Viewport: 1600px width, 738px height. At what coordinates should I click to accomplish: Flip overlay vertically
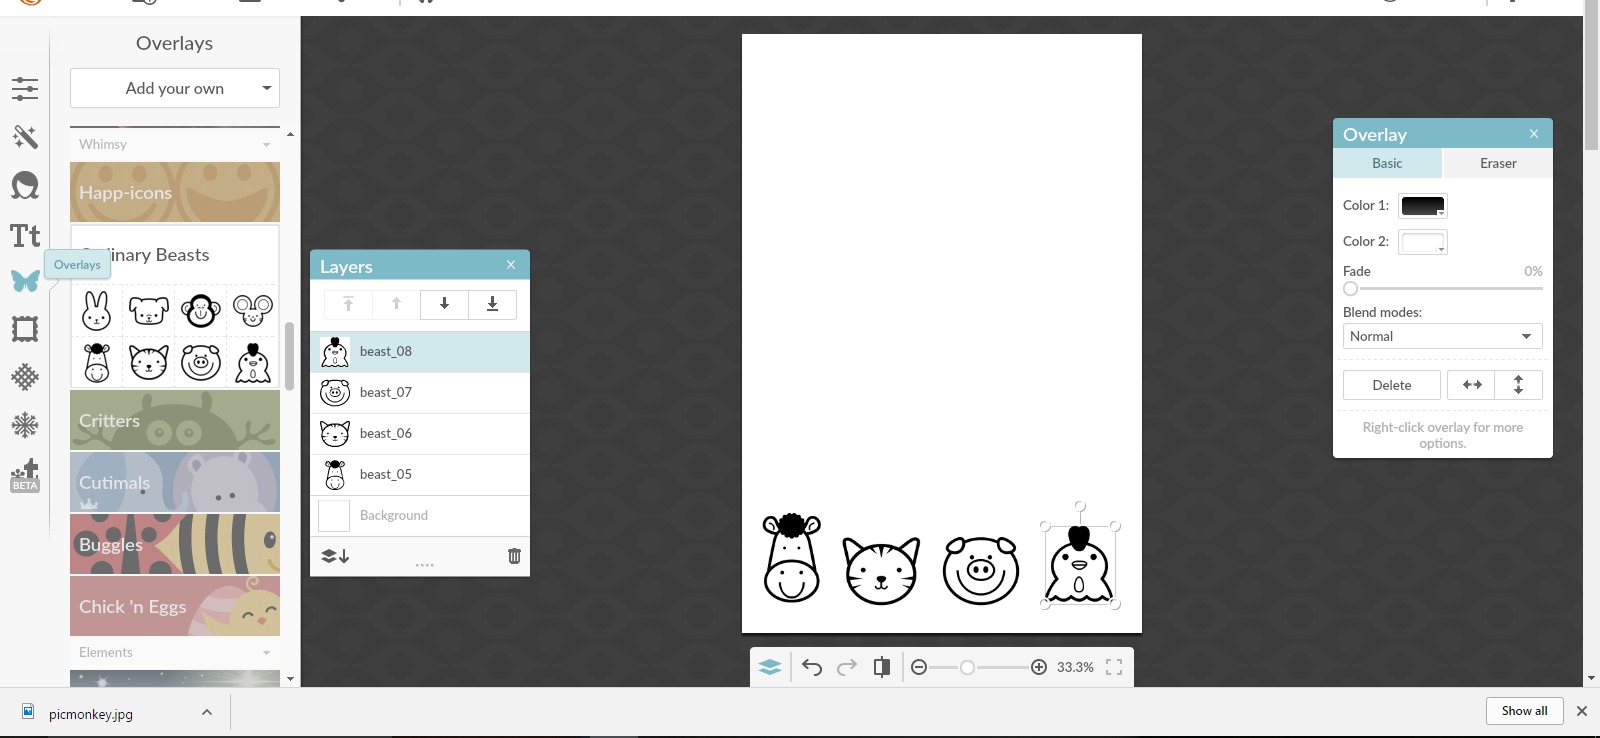[1519, 385]
